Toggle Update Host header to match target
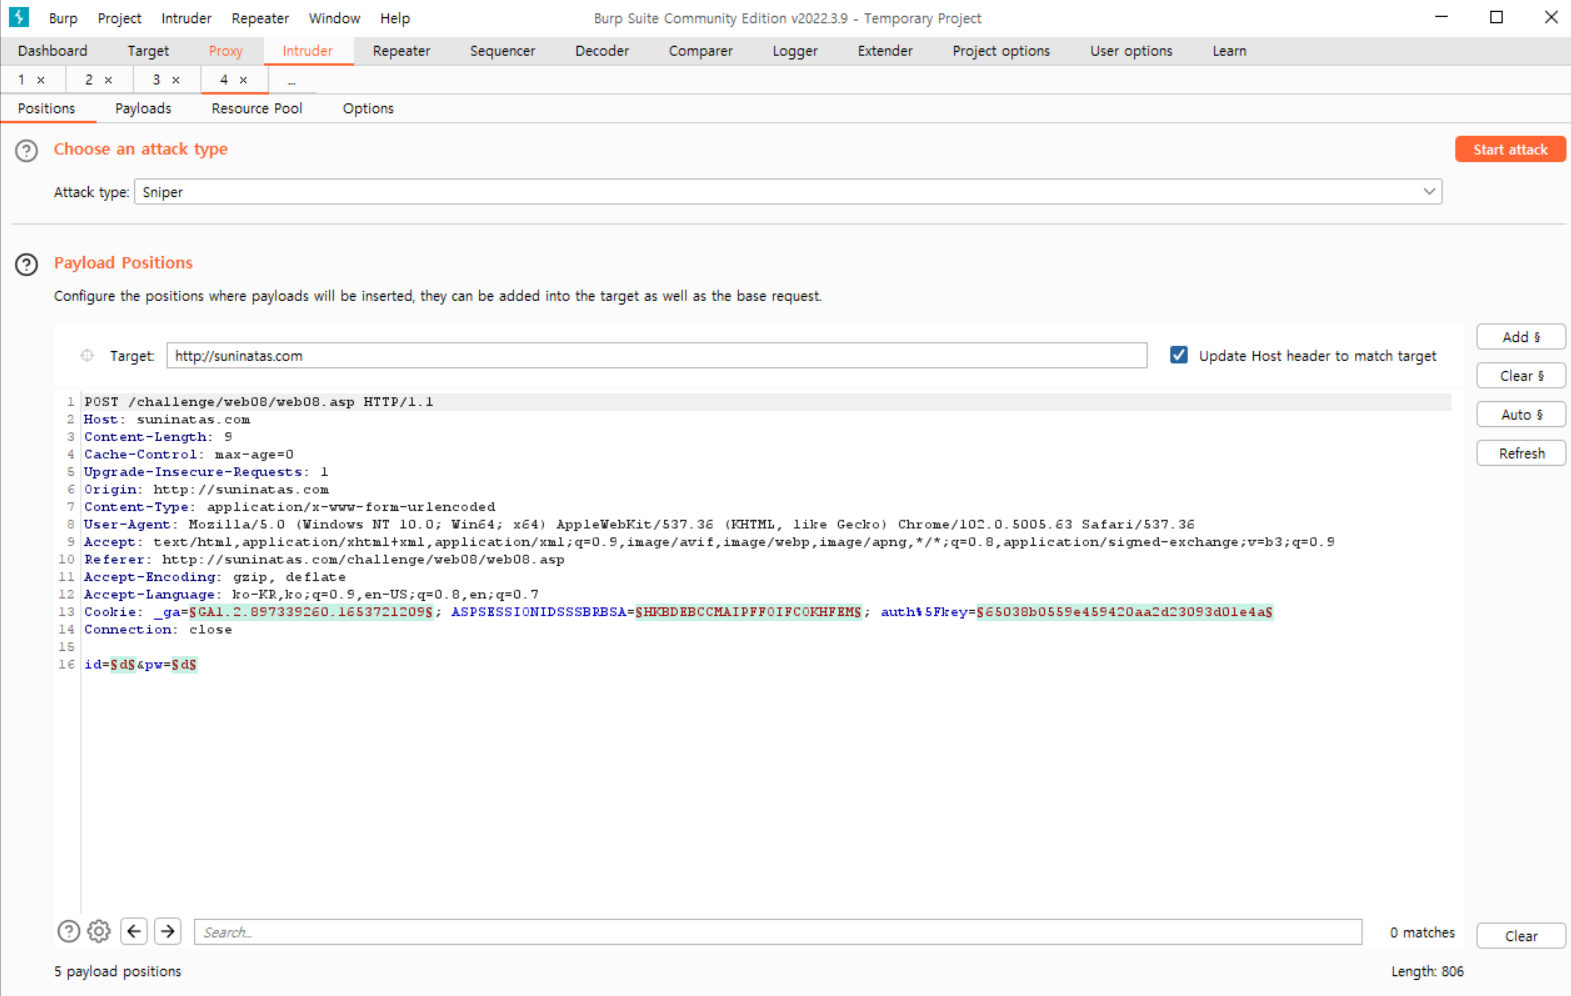Screen dimensions: 1571x996 (1179, 355)
